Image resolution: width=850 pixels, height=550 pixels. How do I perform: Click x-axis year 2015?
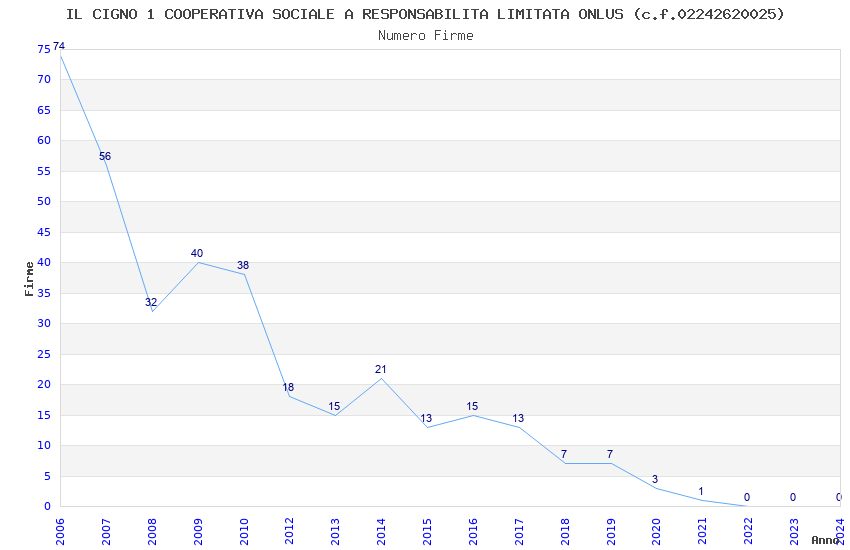427,531
